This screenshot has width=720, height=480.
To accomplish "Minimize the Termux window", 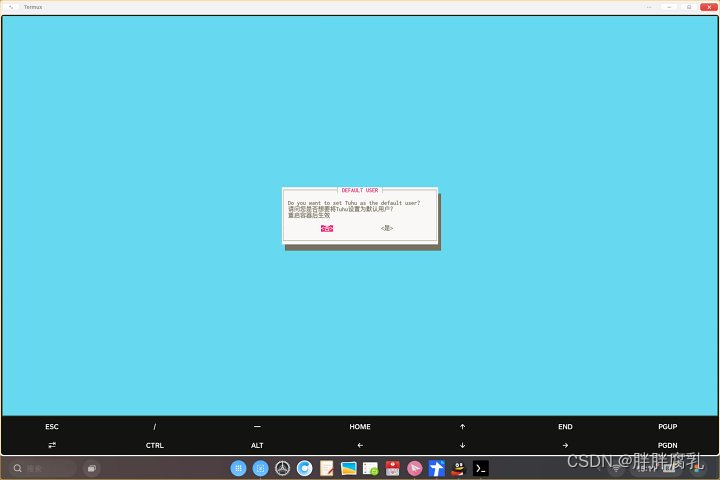I will pos(669,7).
